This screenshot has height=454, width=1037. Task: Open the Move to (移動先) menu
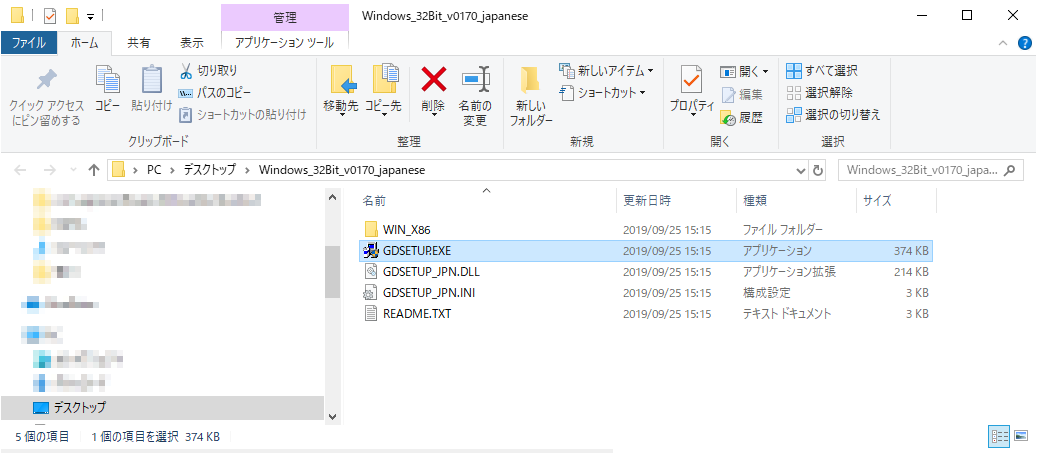341,92
